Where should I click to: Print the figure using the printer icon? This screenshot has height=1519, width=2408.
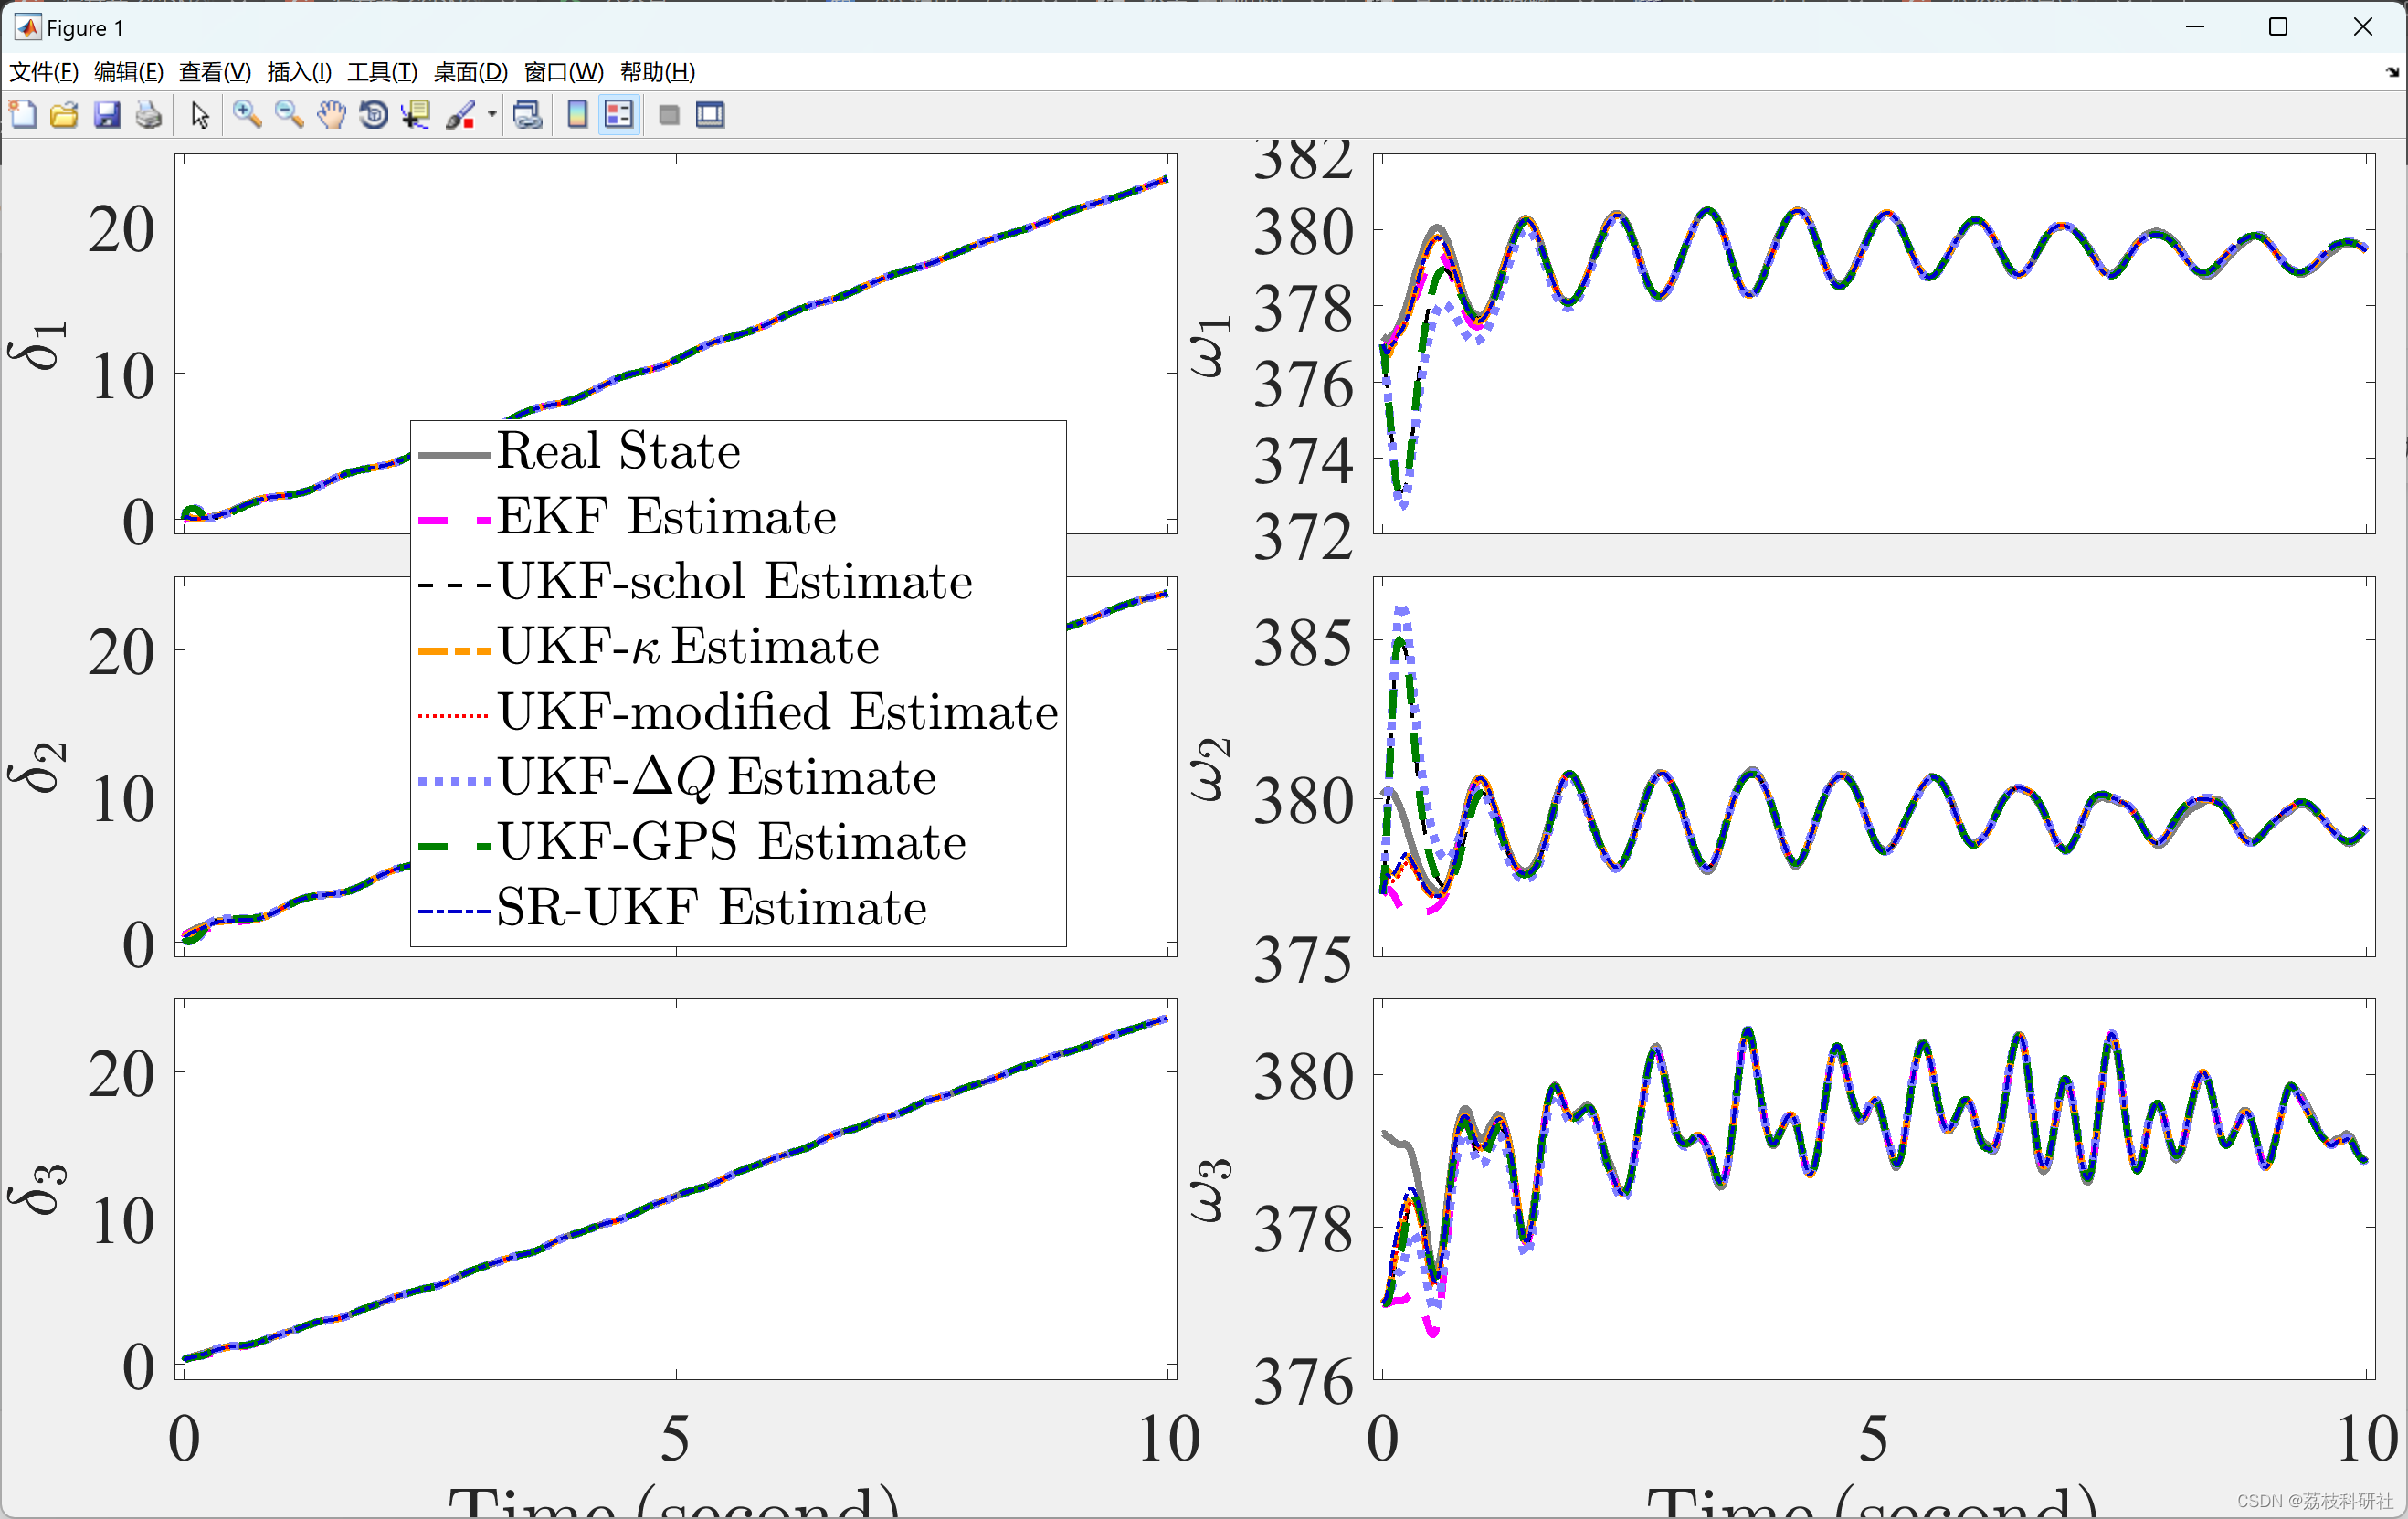(x=149, y=115)
